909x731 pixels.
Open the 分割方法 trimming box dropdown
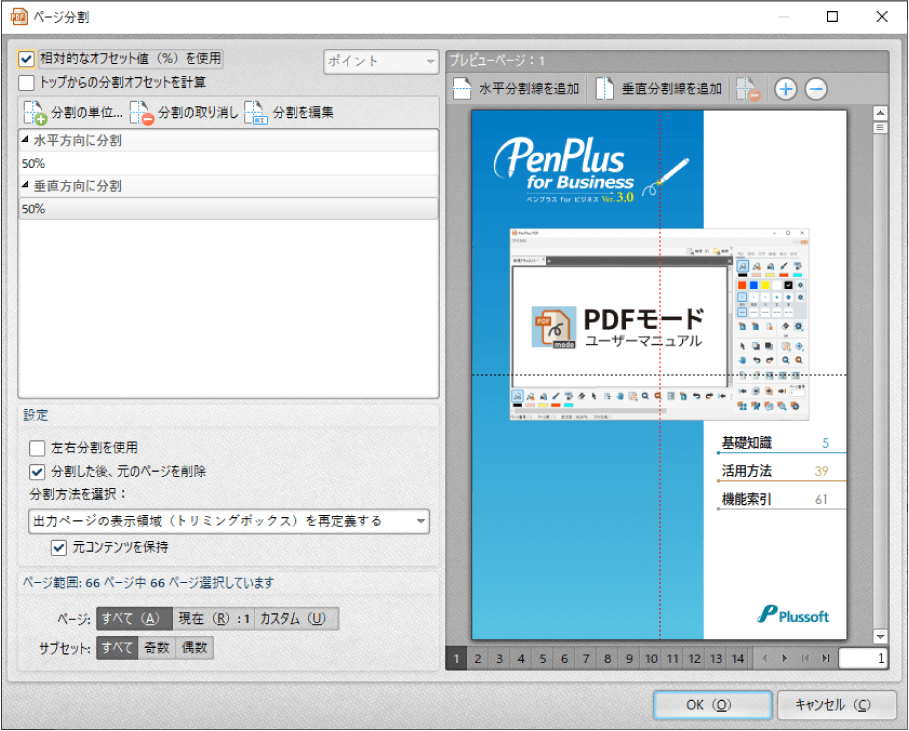tap(229, 521)
